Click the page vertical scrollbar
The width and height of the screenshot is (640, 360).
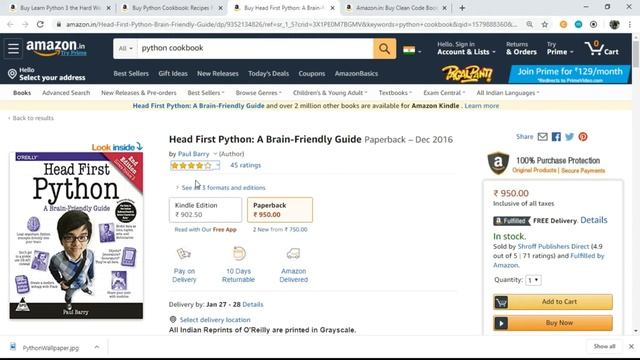[x=636, y=53]
